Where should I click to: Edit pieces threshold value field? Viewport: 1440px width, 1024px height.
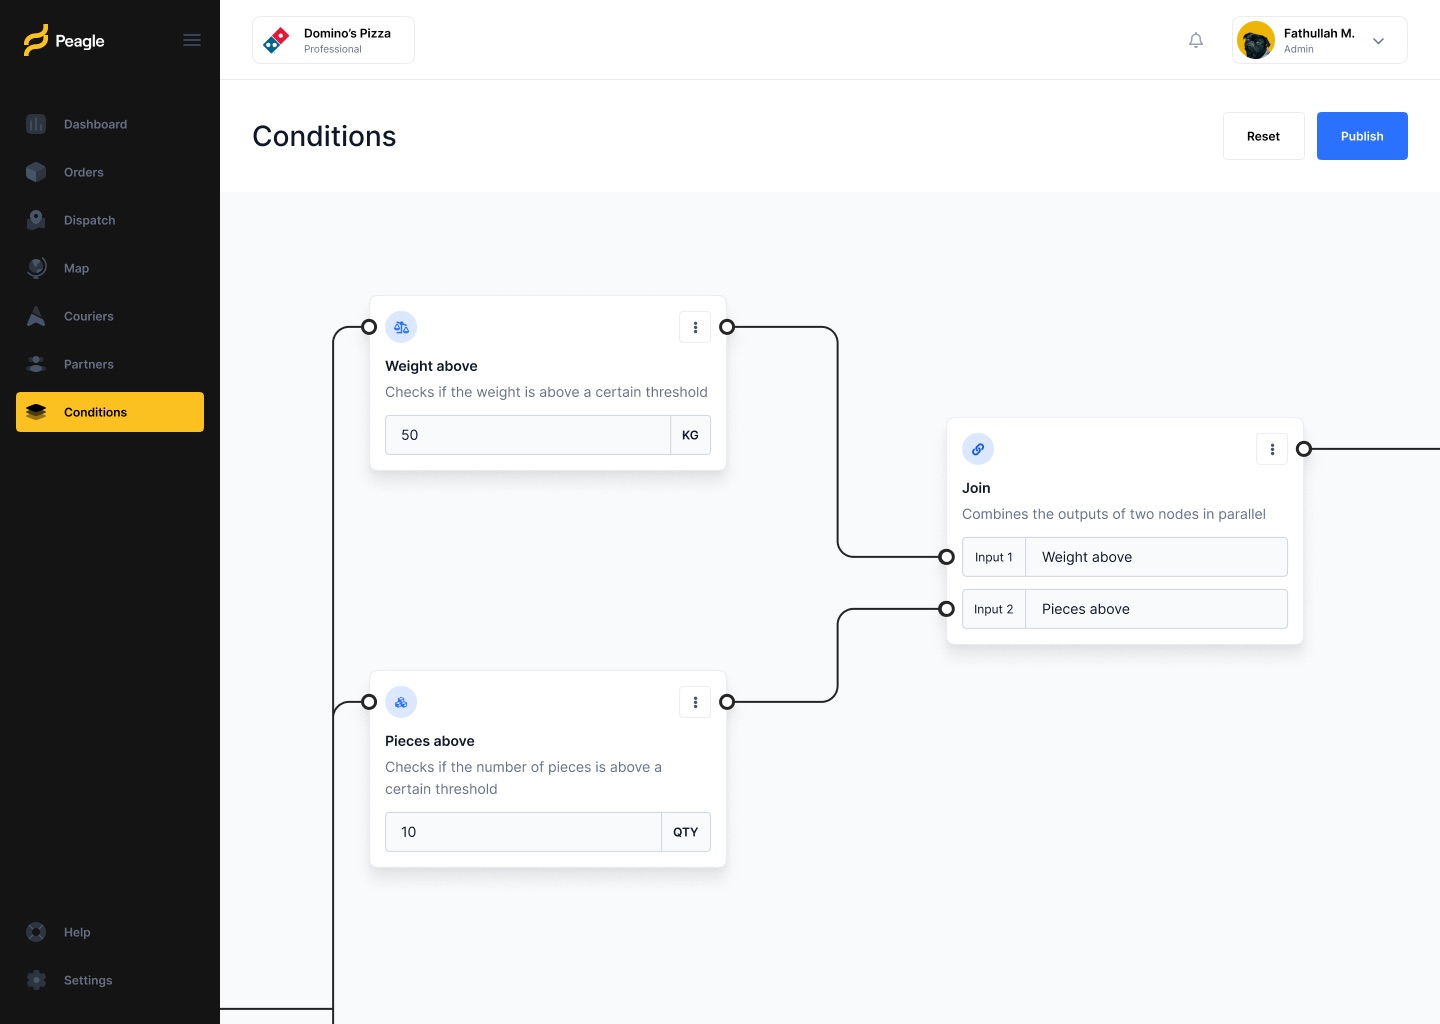pyautogui.click(x=523, y=832)
